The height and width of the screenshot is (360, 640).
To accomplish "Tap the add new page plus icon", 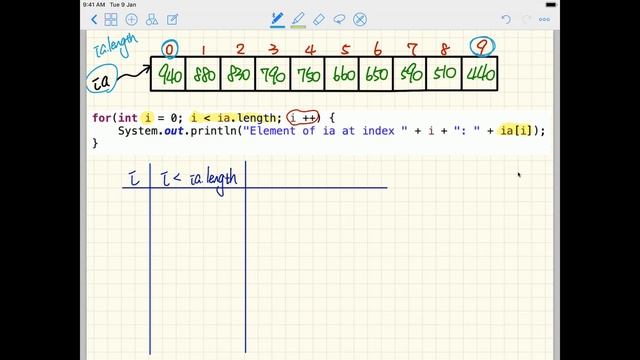I will click(131, 19).
